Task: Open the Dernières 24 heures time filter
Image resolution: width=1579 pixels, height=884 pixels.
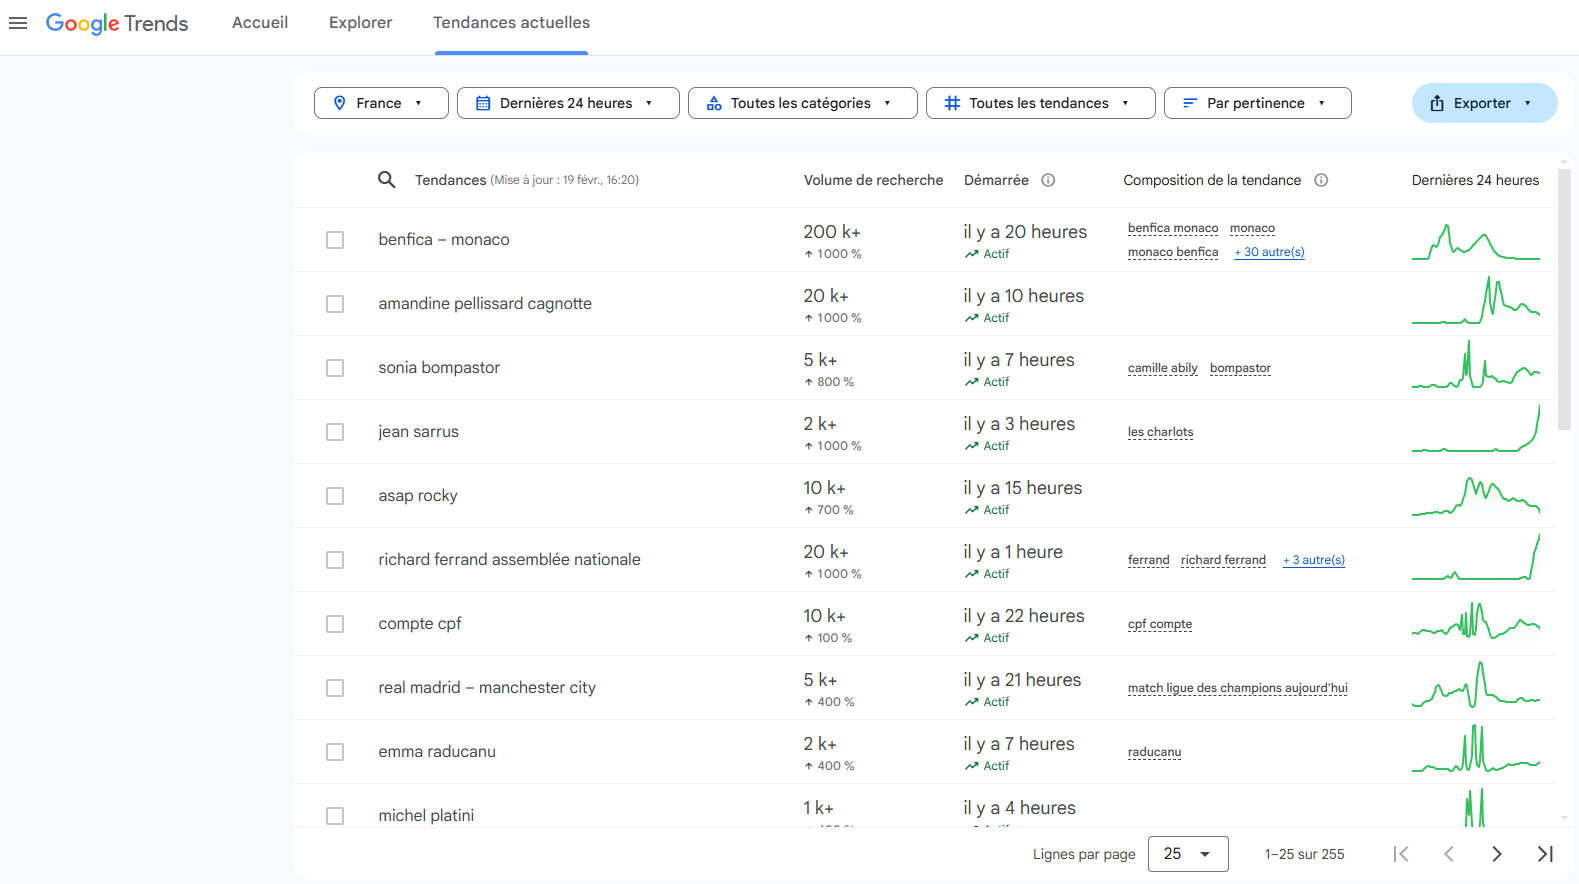Action: pos(568,103)
